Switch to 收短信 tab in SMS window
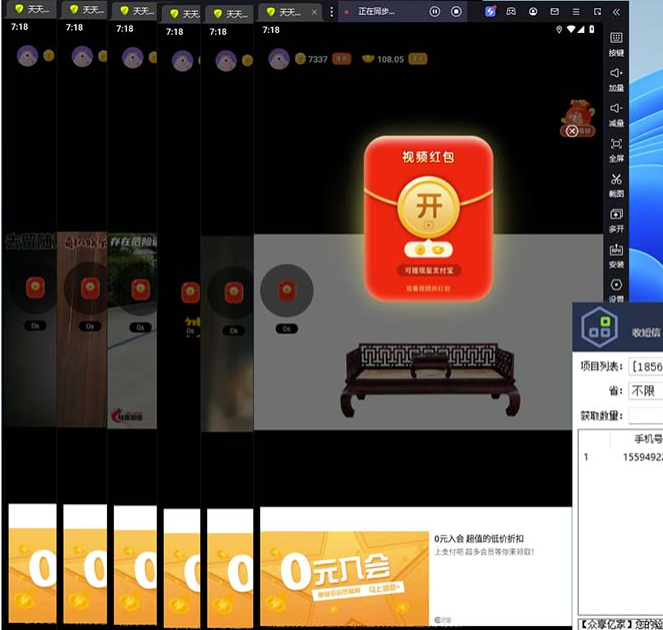This screenshot has width=663, height=630. click(x=647, y=332)
